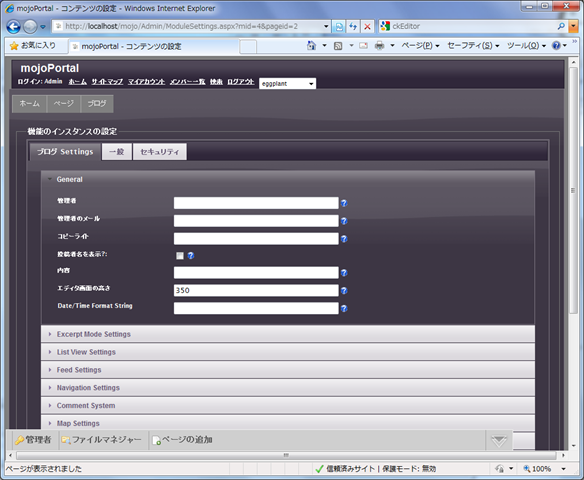The width and height of the screenshot is (584, 480).
Task: Expand the Navigation Settings section
Action: tap(288, 388)
